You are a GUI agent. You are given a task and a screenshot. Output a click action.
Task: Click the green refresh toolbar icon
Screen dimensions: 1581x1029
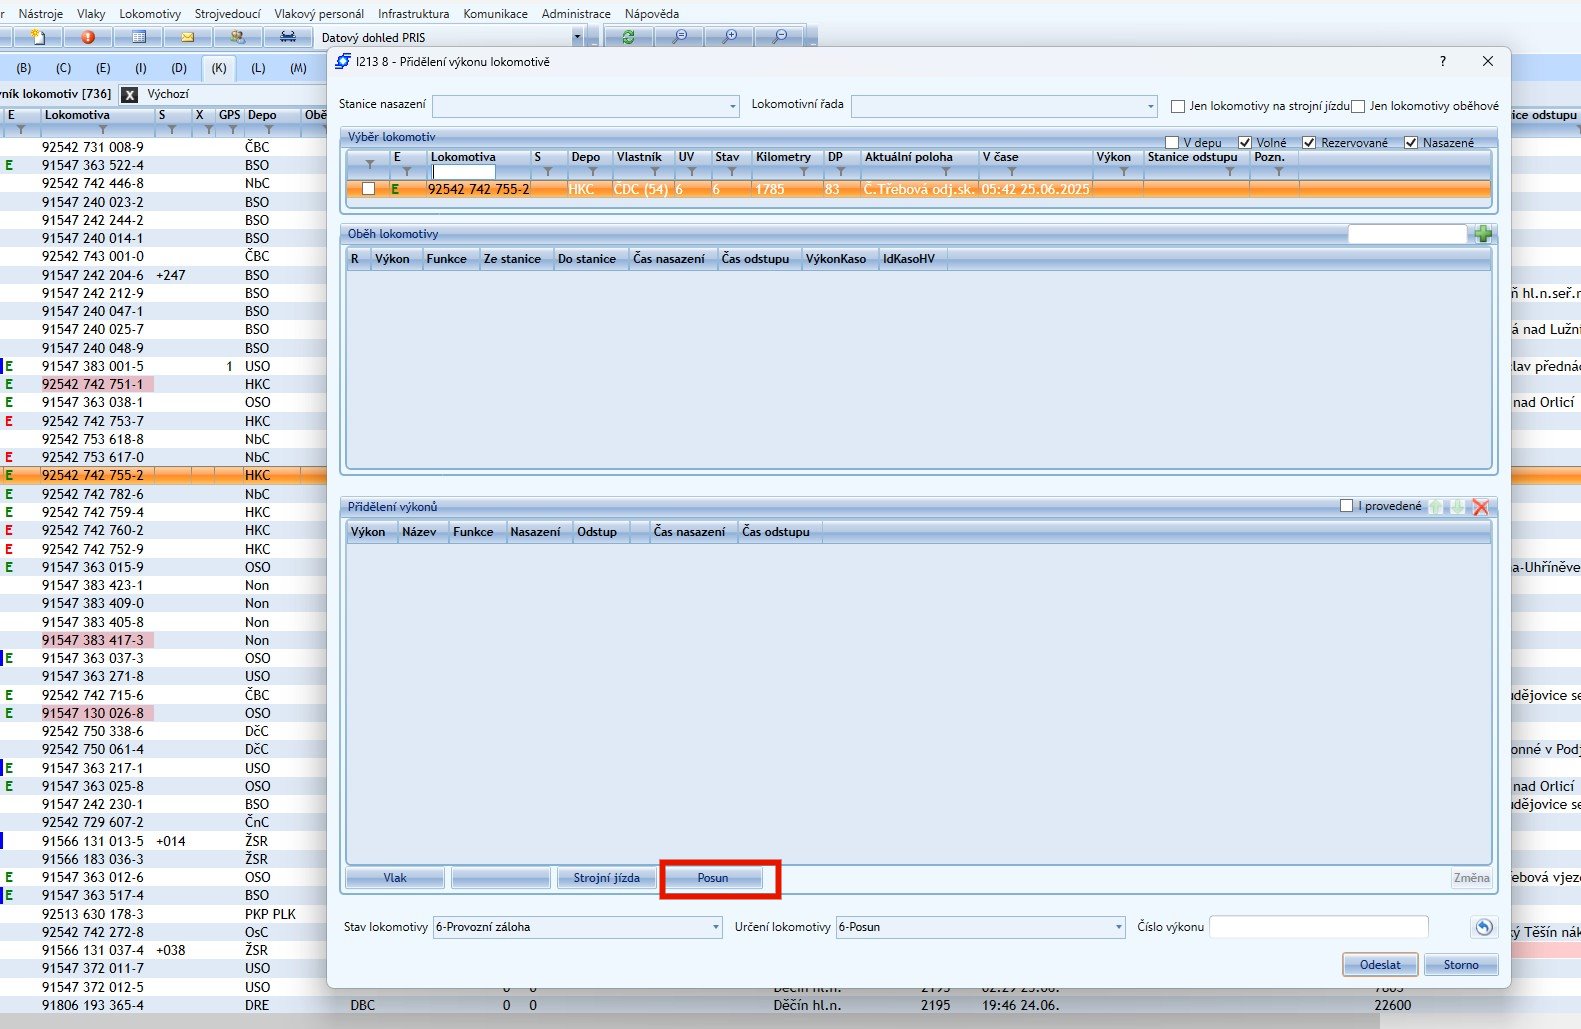[628, 37]
